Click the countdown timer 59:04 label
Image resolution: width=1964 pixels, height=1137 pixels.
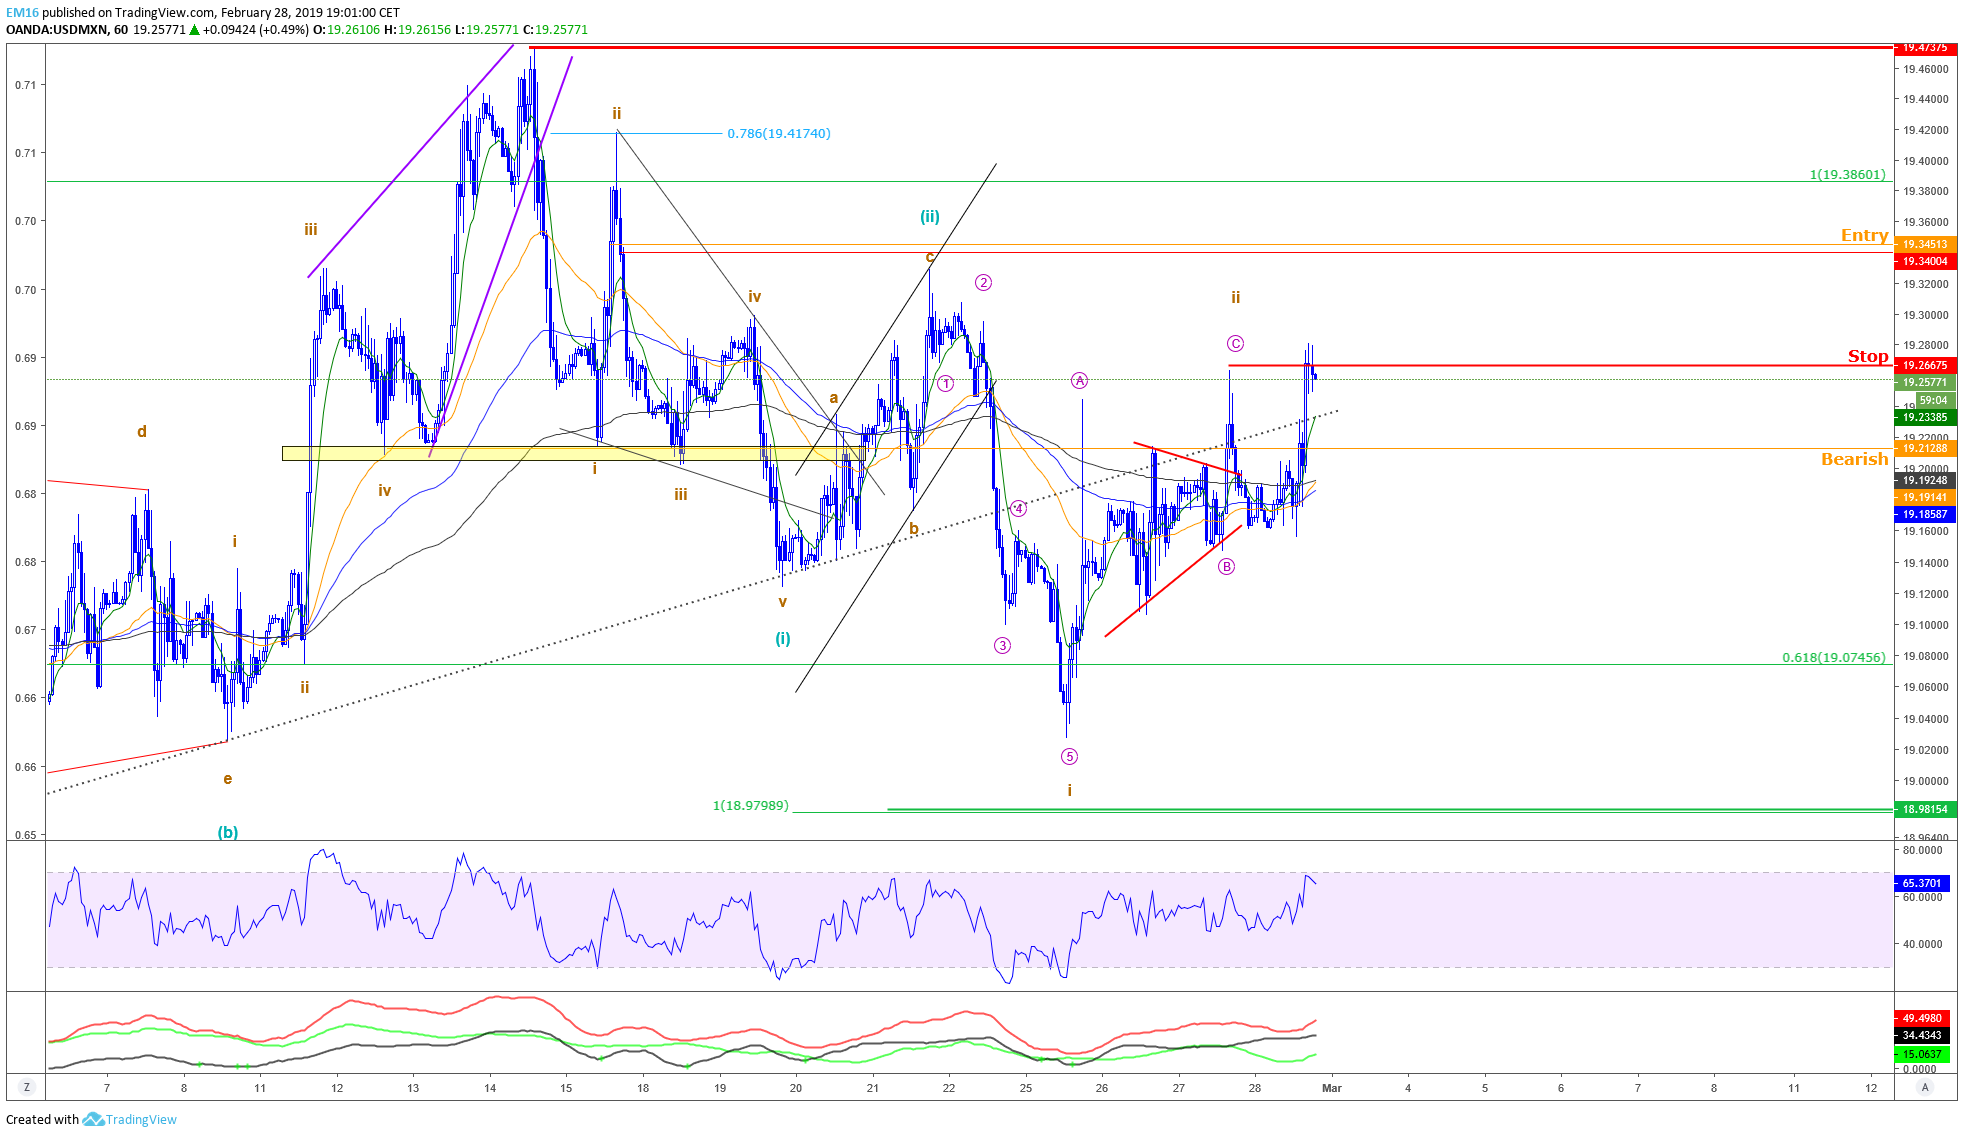(1934, 399)
